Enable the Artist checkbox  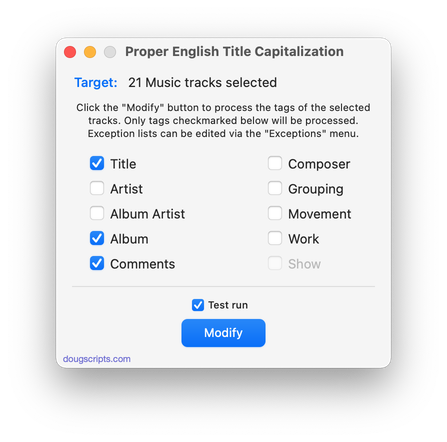pyautogui.click(x=97, y=188)
